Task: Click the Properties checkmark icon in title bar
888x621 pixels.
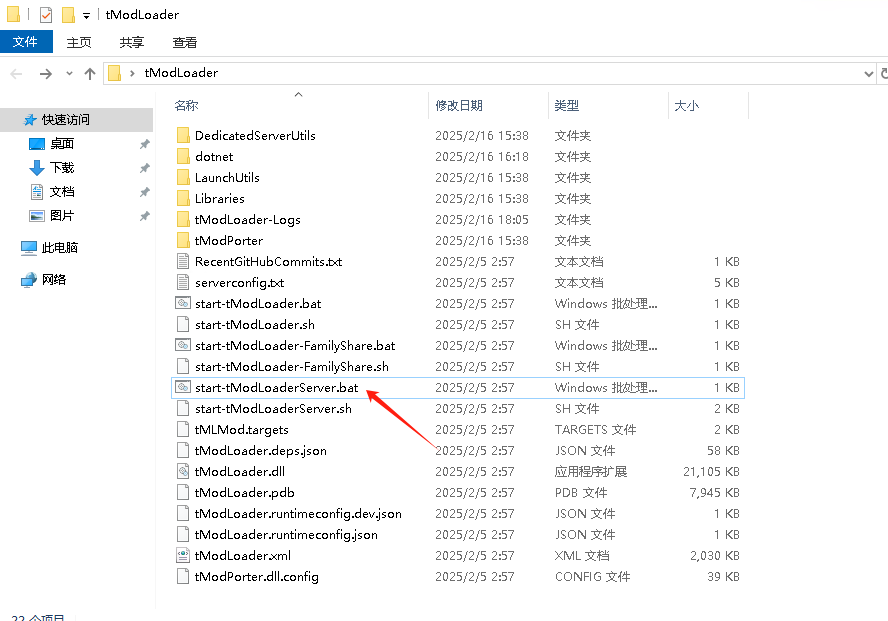Action: (x=46, y=15)
